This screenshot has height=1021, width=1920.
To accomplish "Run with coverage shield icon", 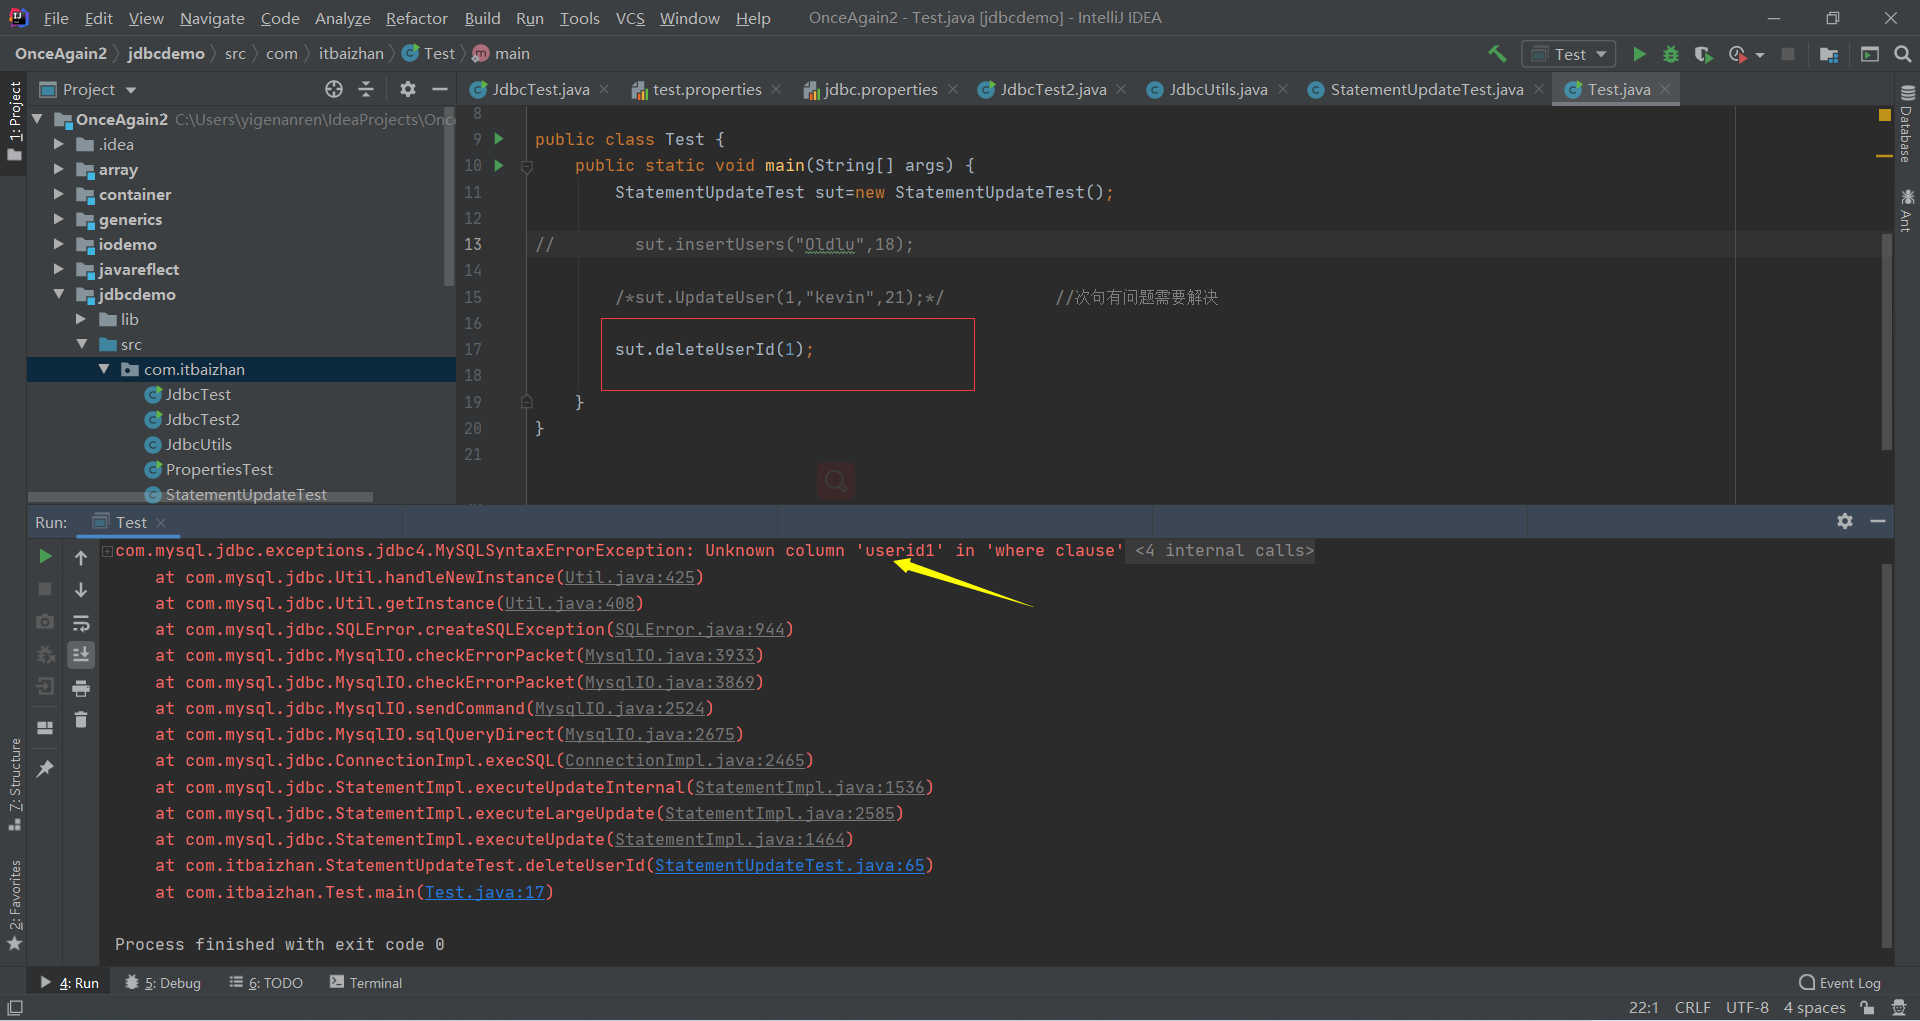I will (1704, 54).
